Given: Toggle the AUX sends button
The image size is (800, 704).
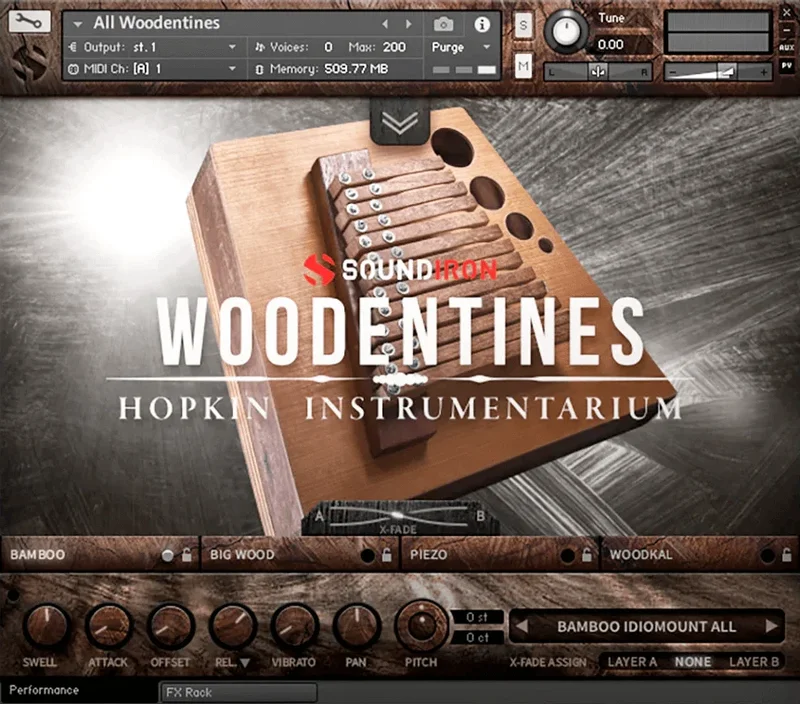Looking at the screenshot, I should pos(786,47).
